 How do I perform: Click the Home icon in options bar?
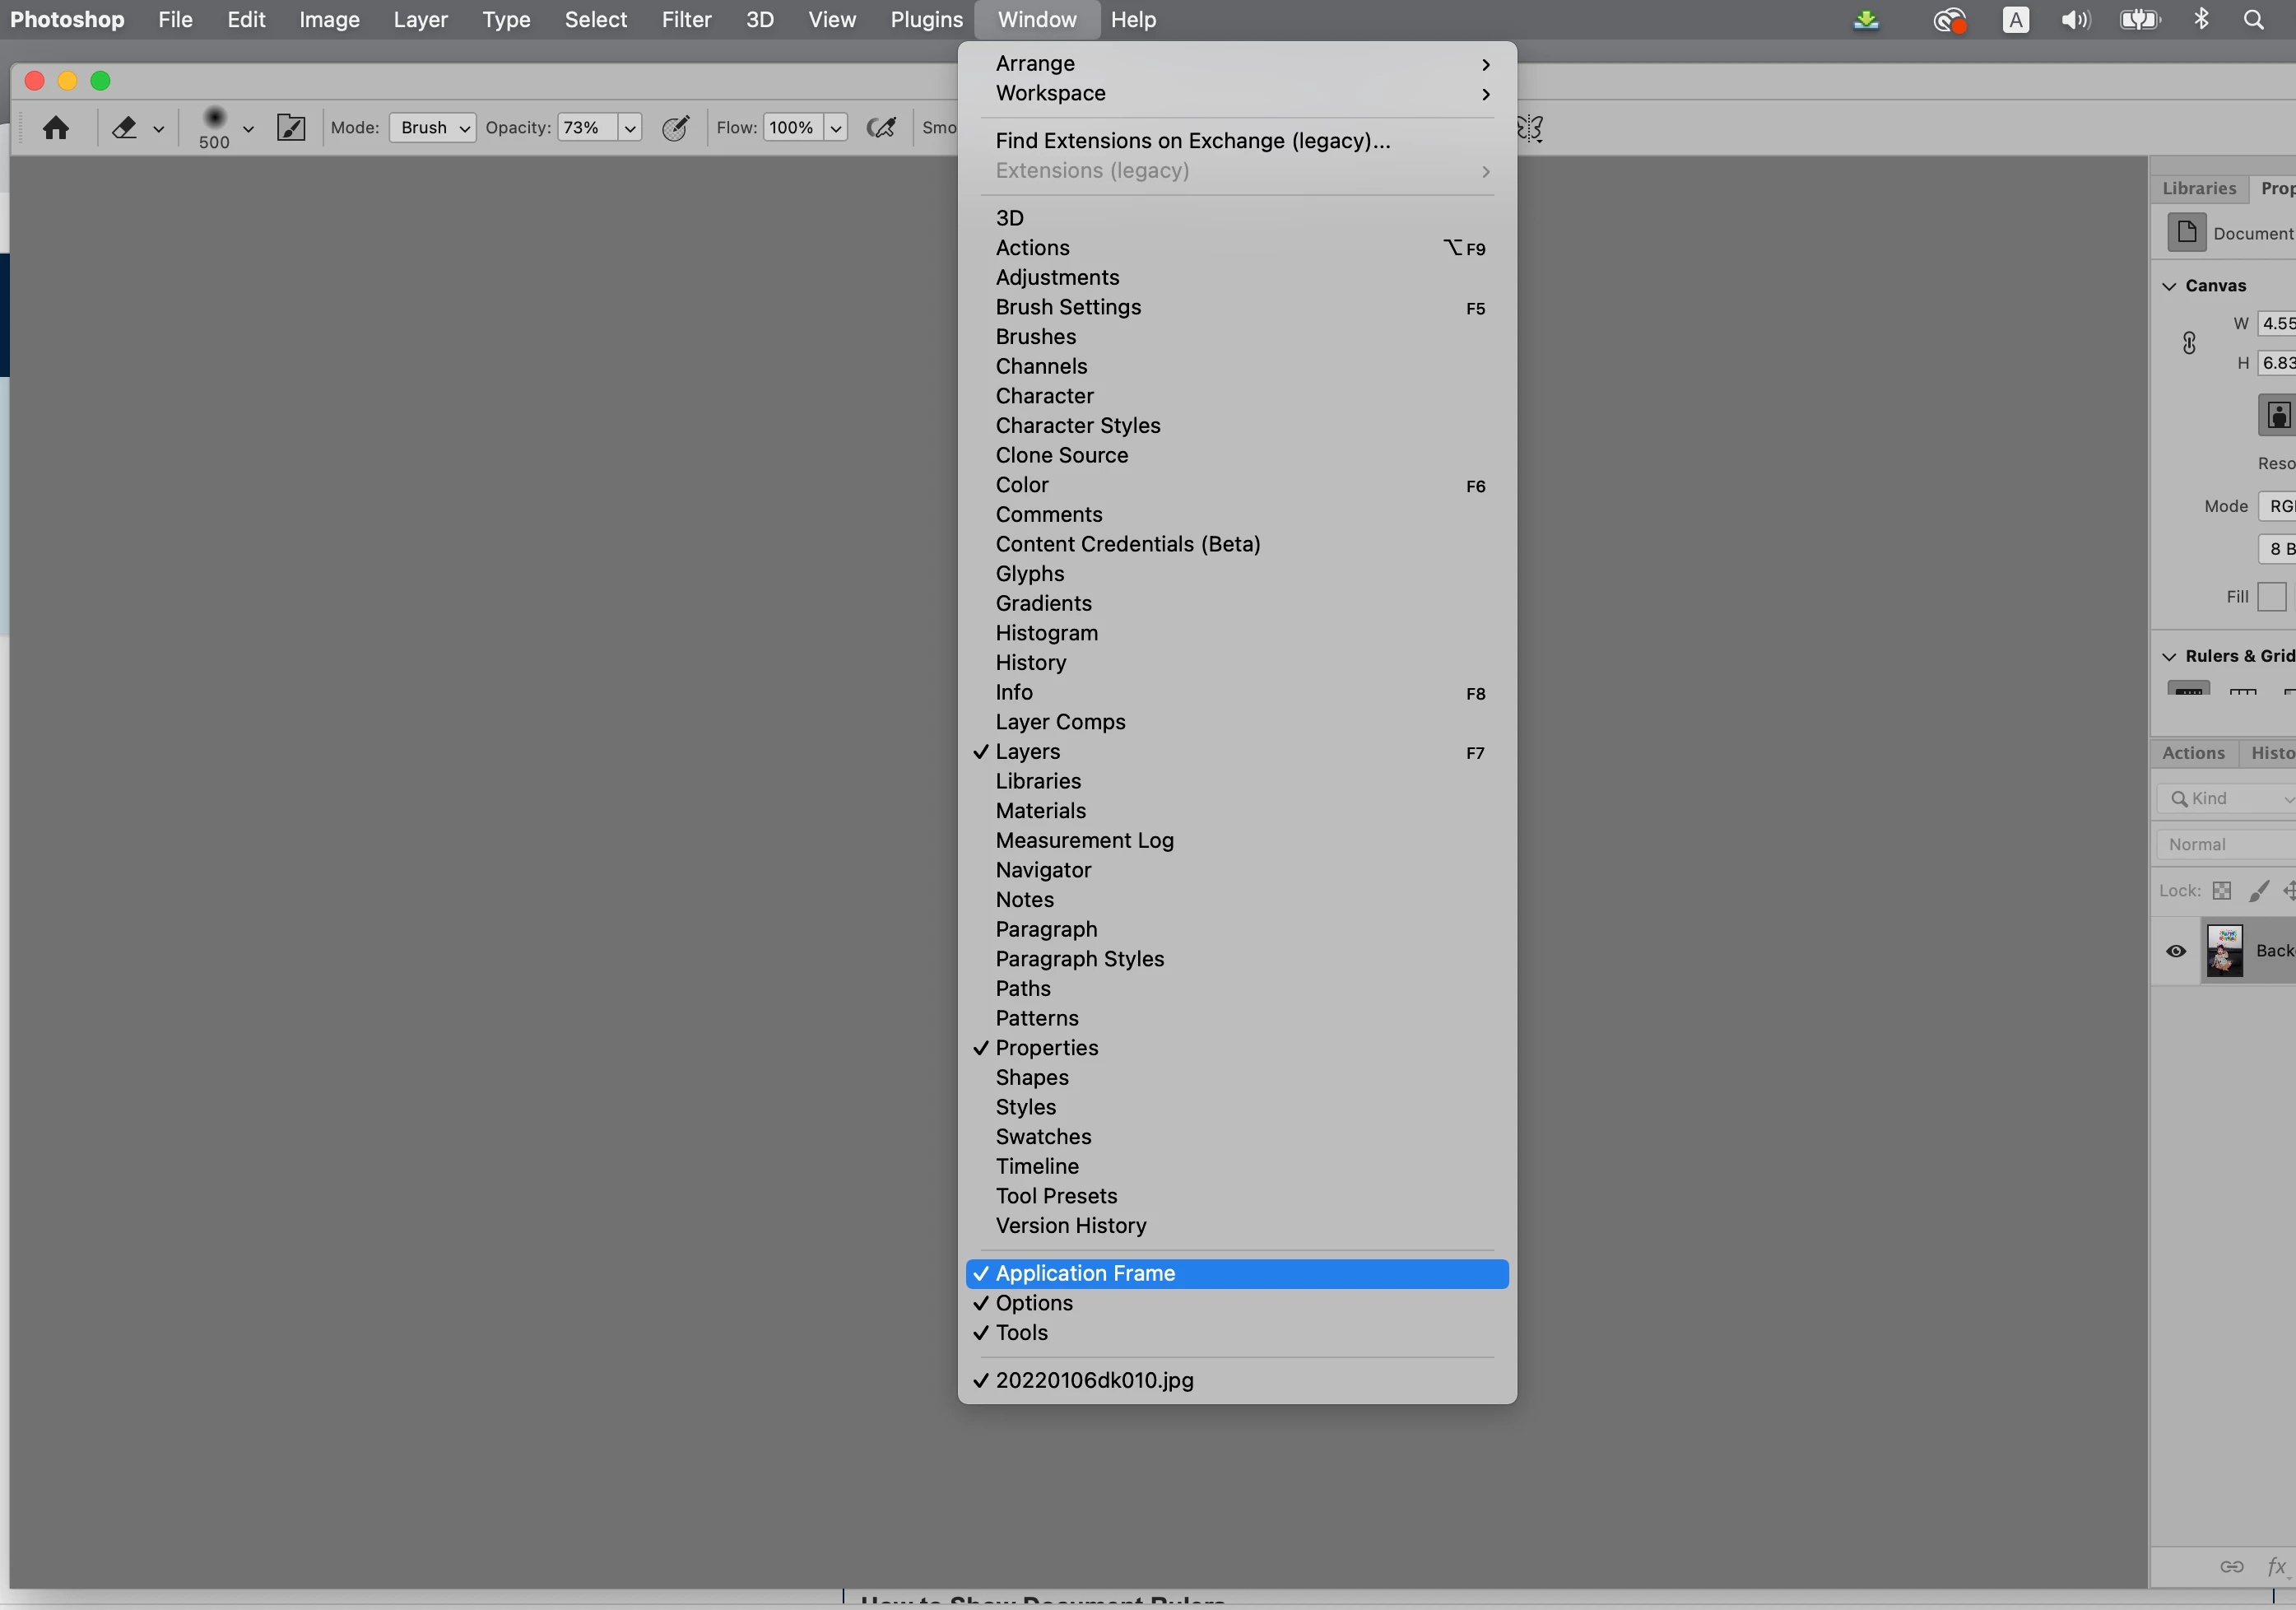(56, 128)
